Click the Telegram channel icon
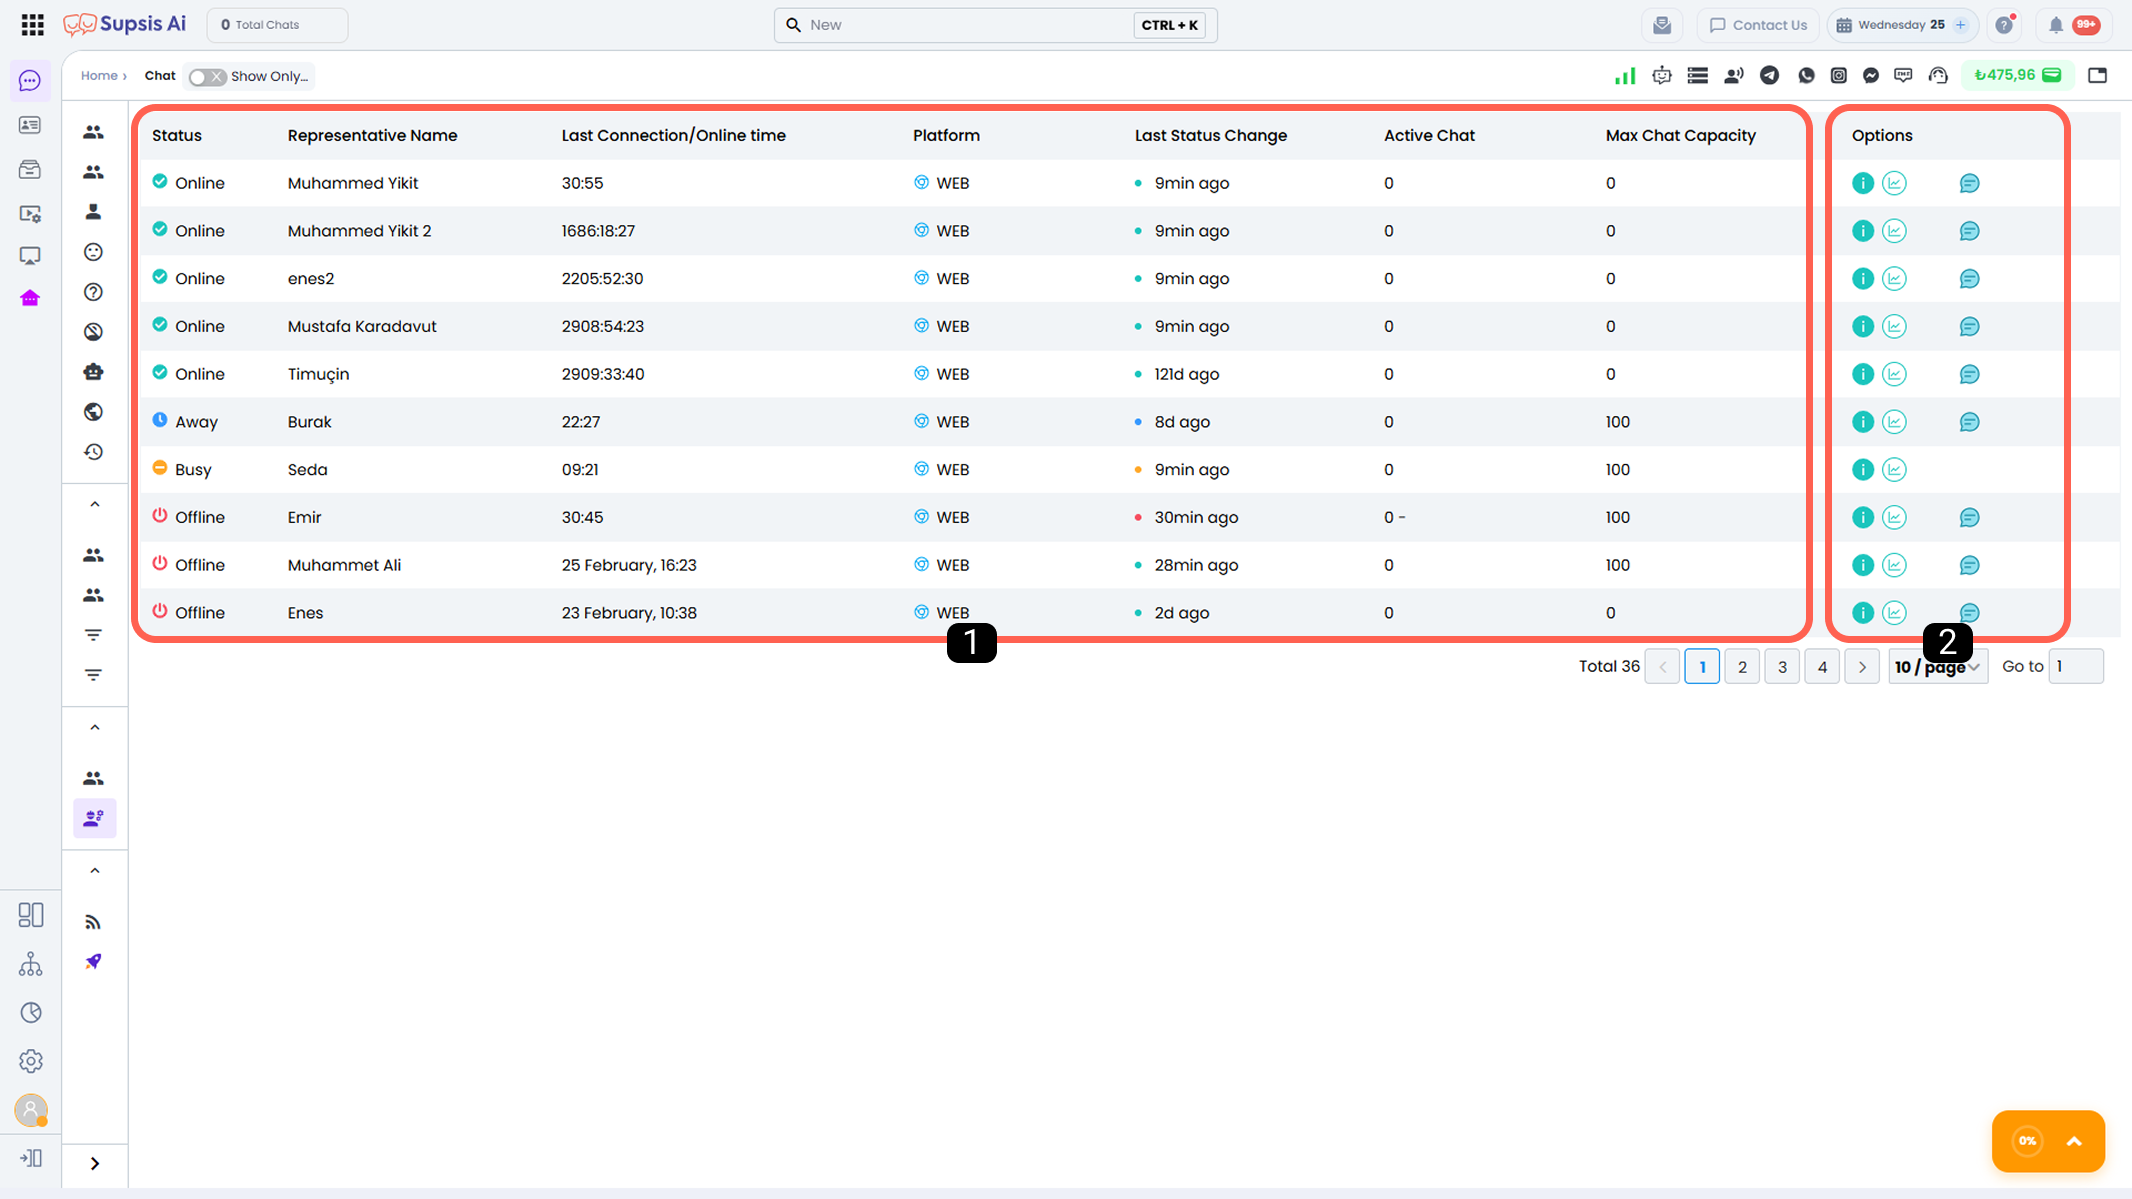Image resolution: width=2132 pixels, height=1199 pixels. [x=1770, y=75]
